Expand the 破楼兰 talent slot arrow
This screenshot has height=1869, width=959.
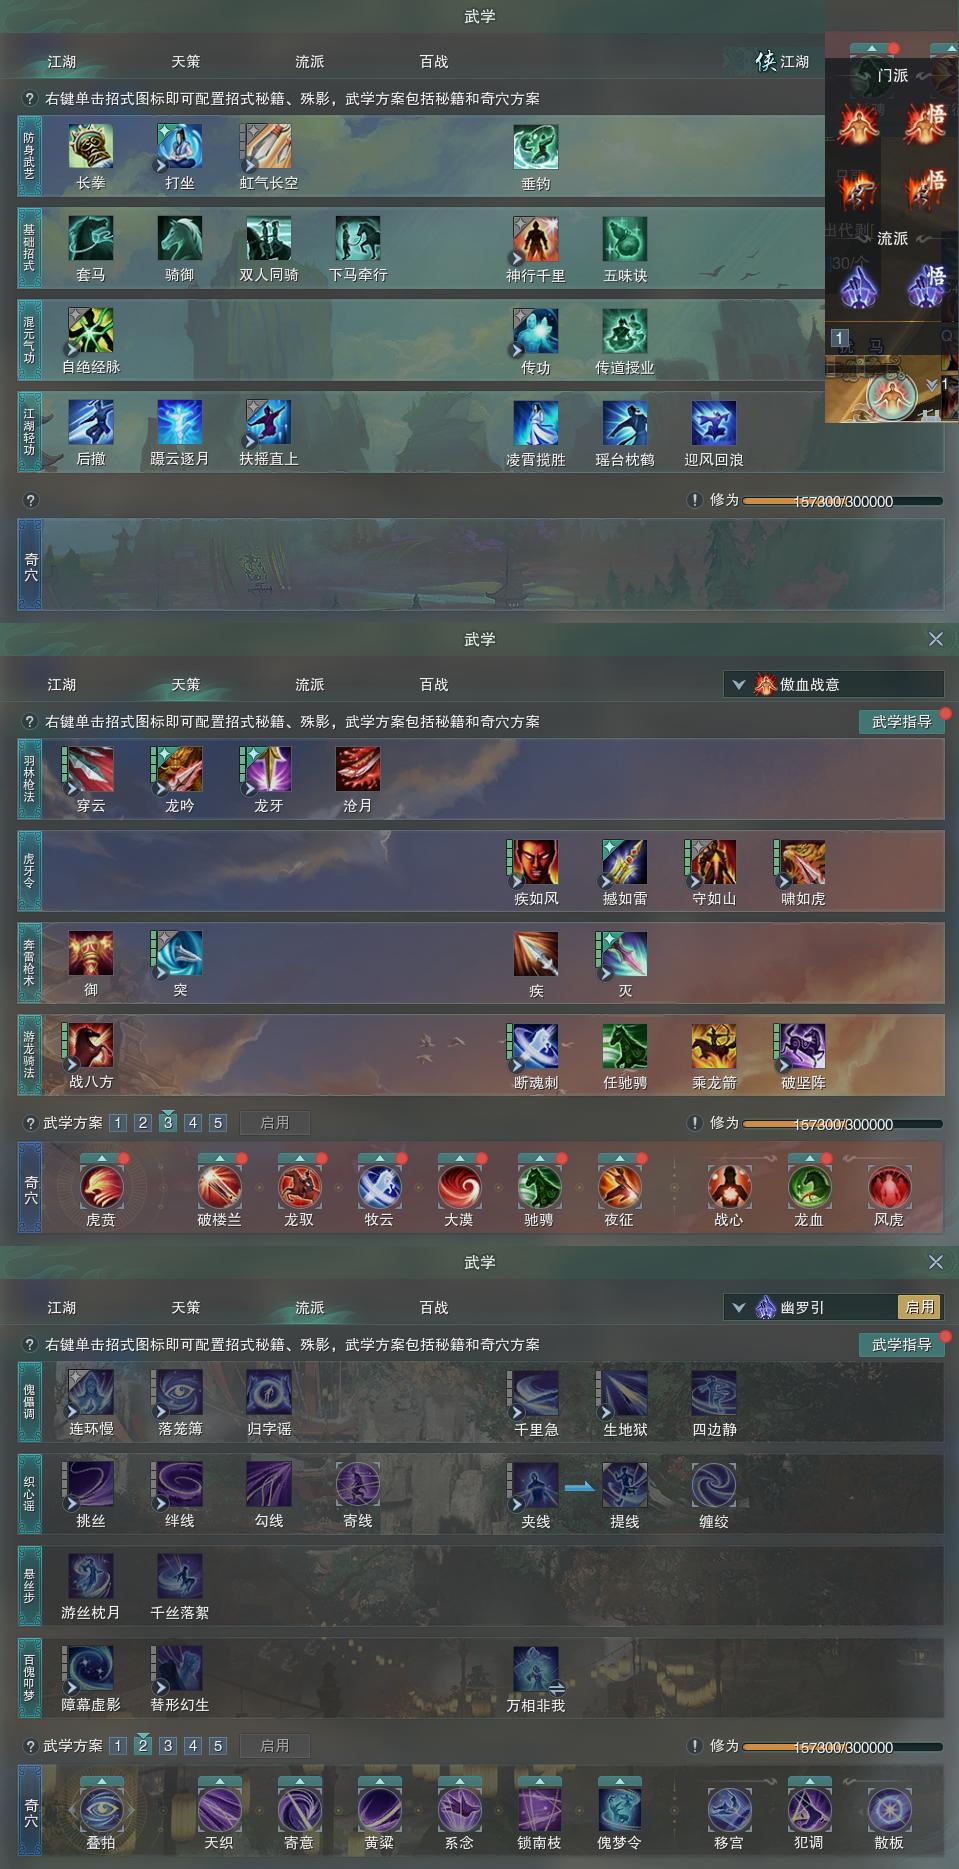(x=219, y=1158)
